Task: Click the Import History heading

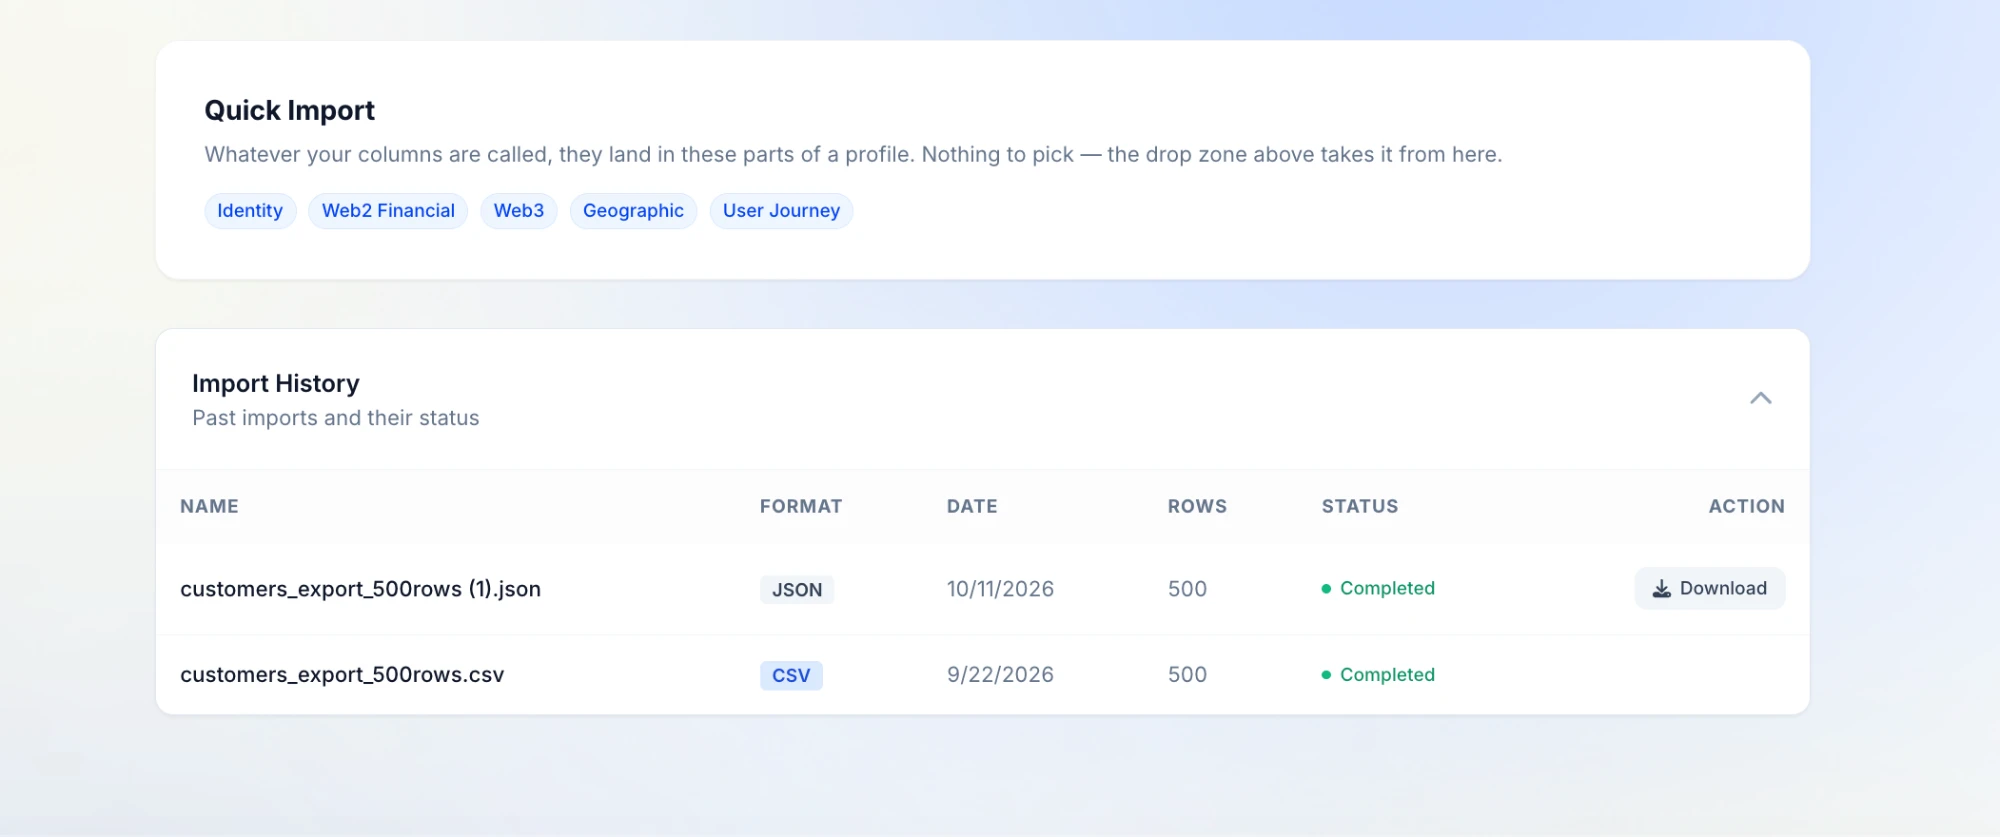Action: pyautogui.click(x=276, y=383)
